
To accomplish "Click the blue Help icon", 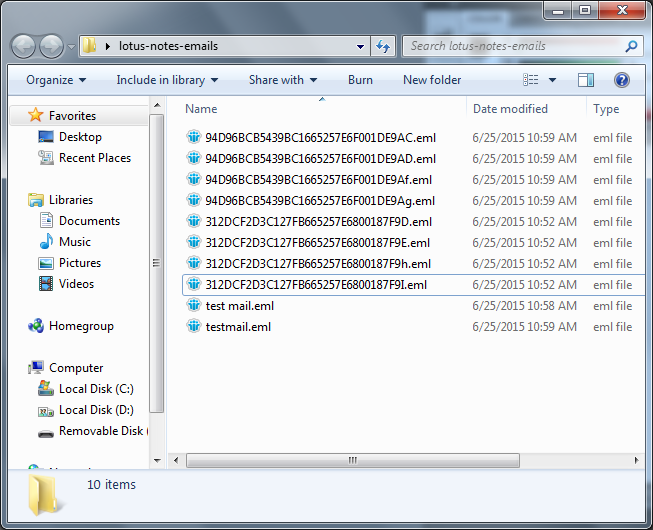I will pos(622,80).
